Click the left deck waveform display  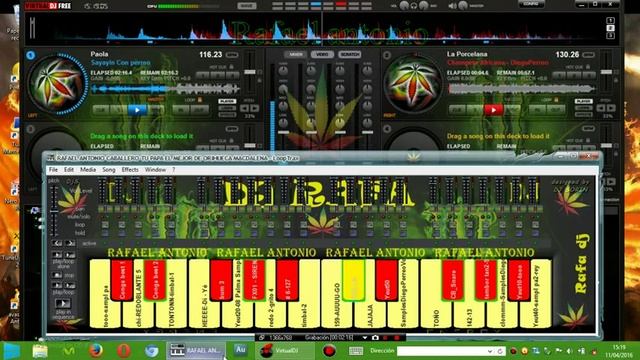[x=165, y=89]
